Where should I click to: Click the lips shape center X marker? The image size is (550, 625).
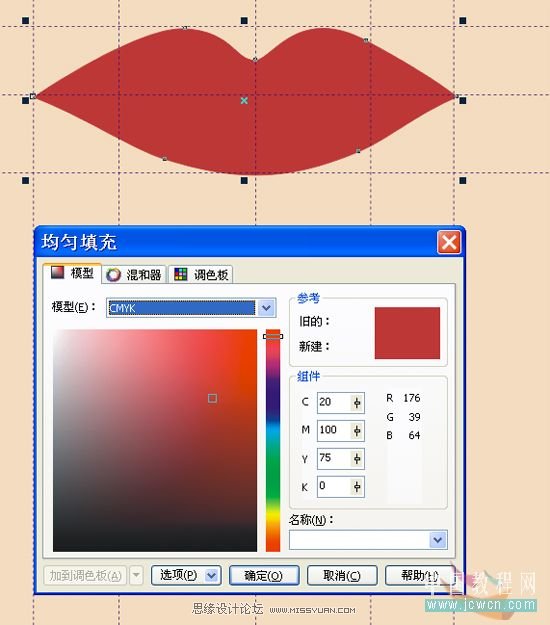pos(244,100)
